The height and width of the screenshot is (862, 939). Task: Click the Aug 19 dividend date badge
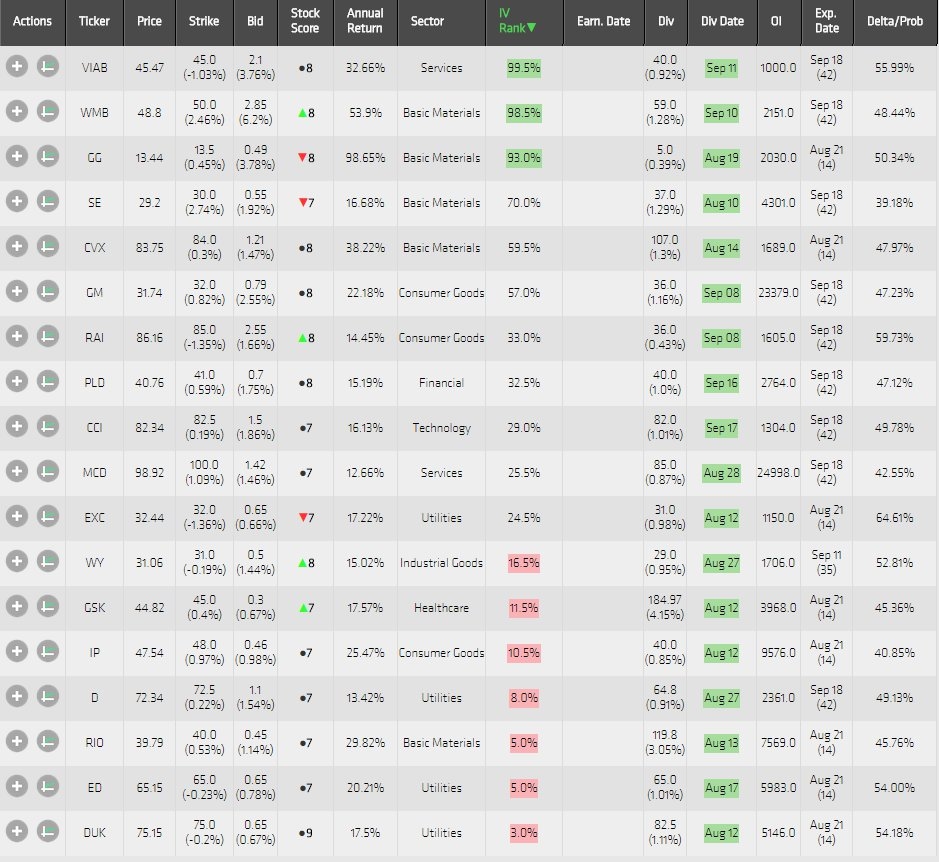tap(721, 158)
